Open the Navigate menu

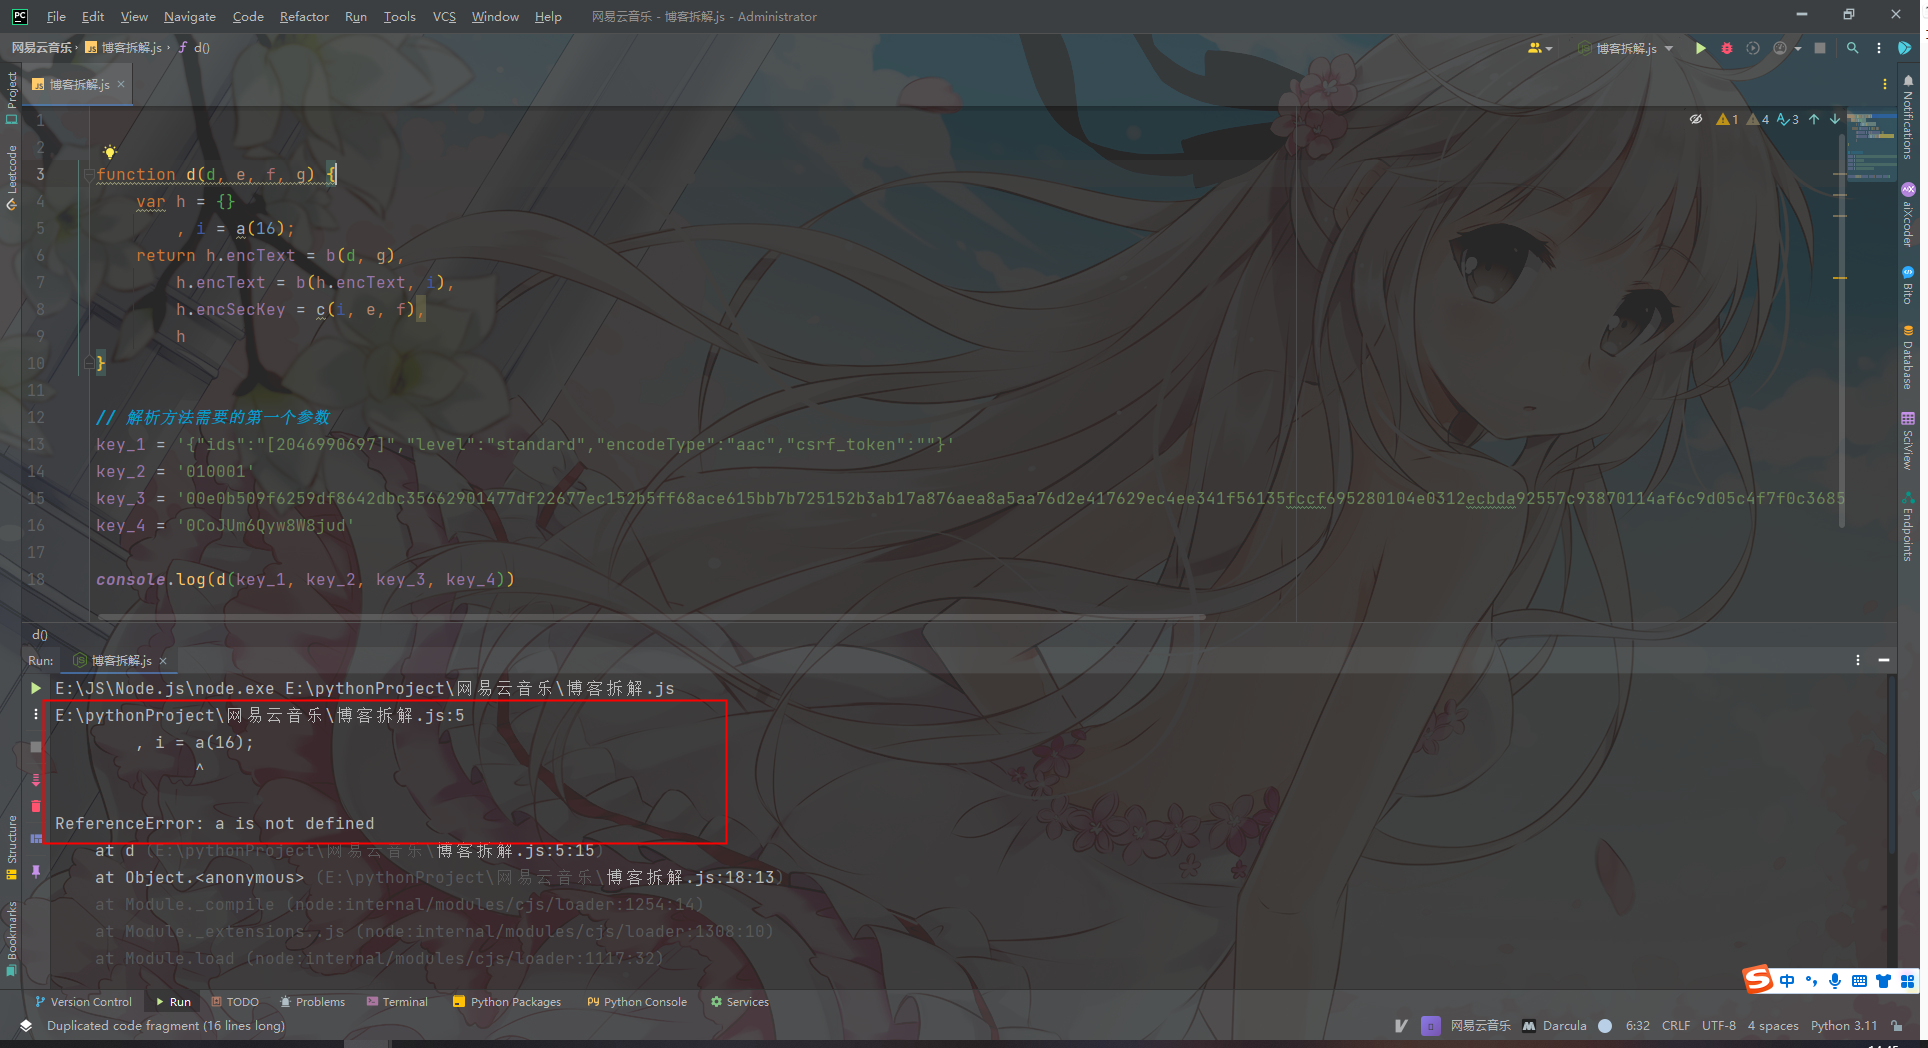point(190,16)
